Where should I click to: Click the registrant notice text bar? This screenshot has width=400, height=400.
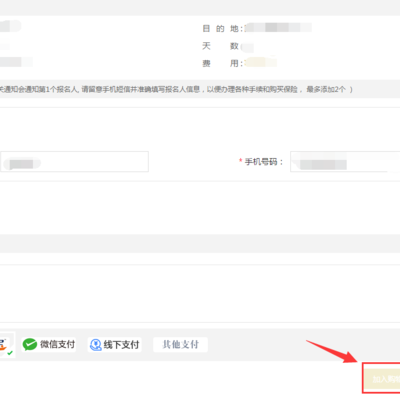pyautogui.click(x=200, y=89)
